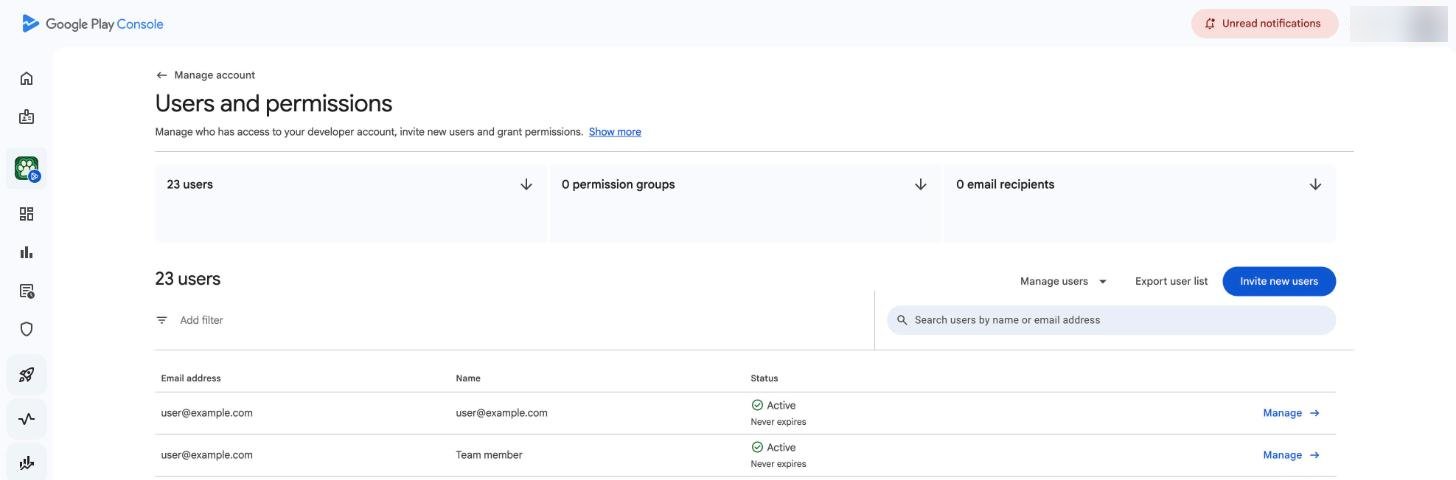Click the magnifier icon in the search box
Screen dimensions: 1456x480
(x=902, y=320)
